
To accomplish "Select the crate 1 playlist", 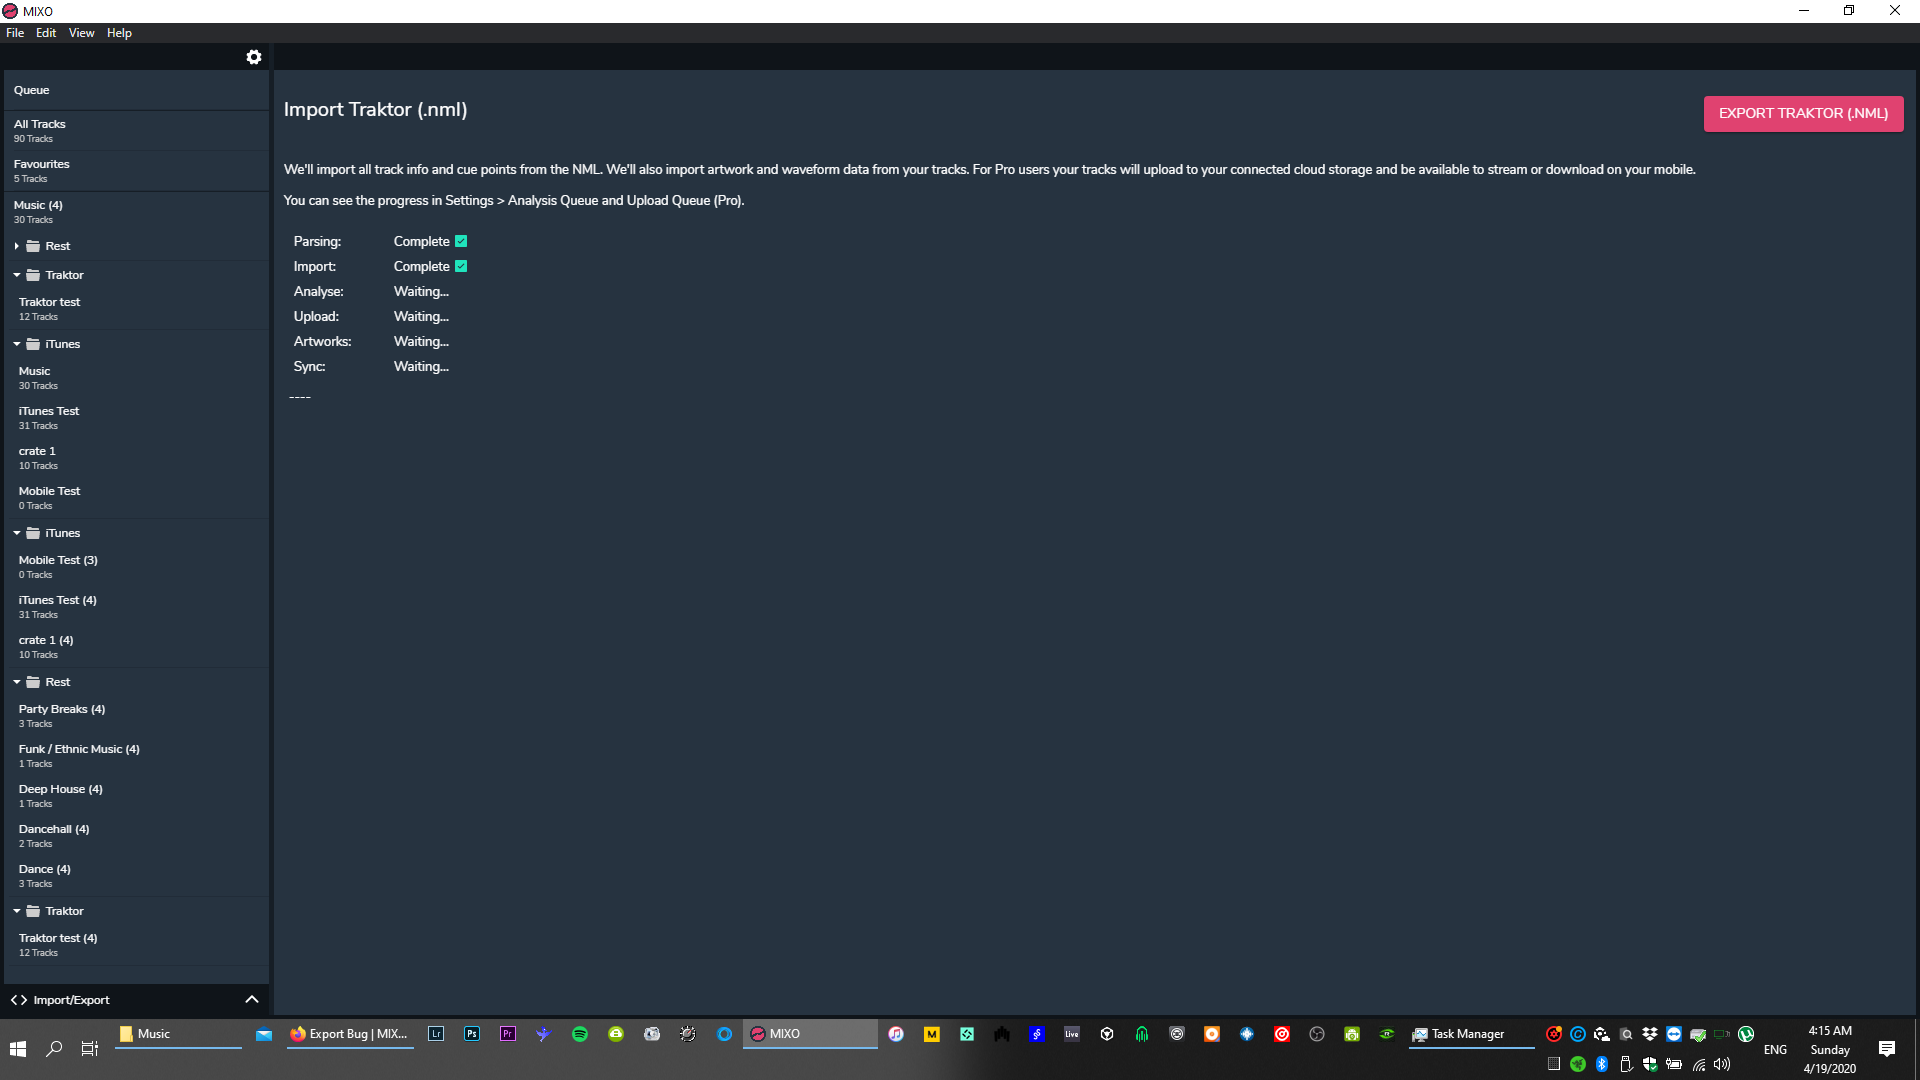I will (136, 458).
